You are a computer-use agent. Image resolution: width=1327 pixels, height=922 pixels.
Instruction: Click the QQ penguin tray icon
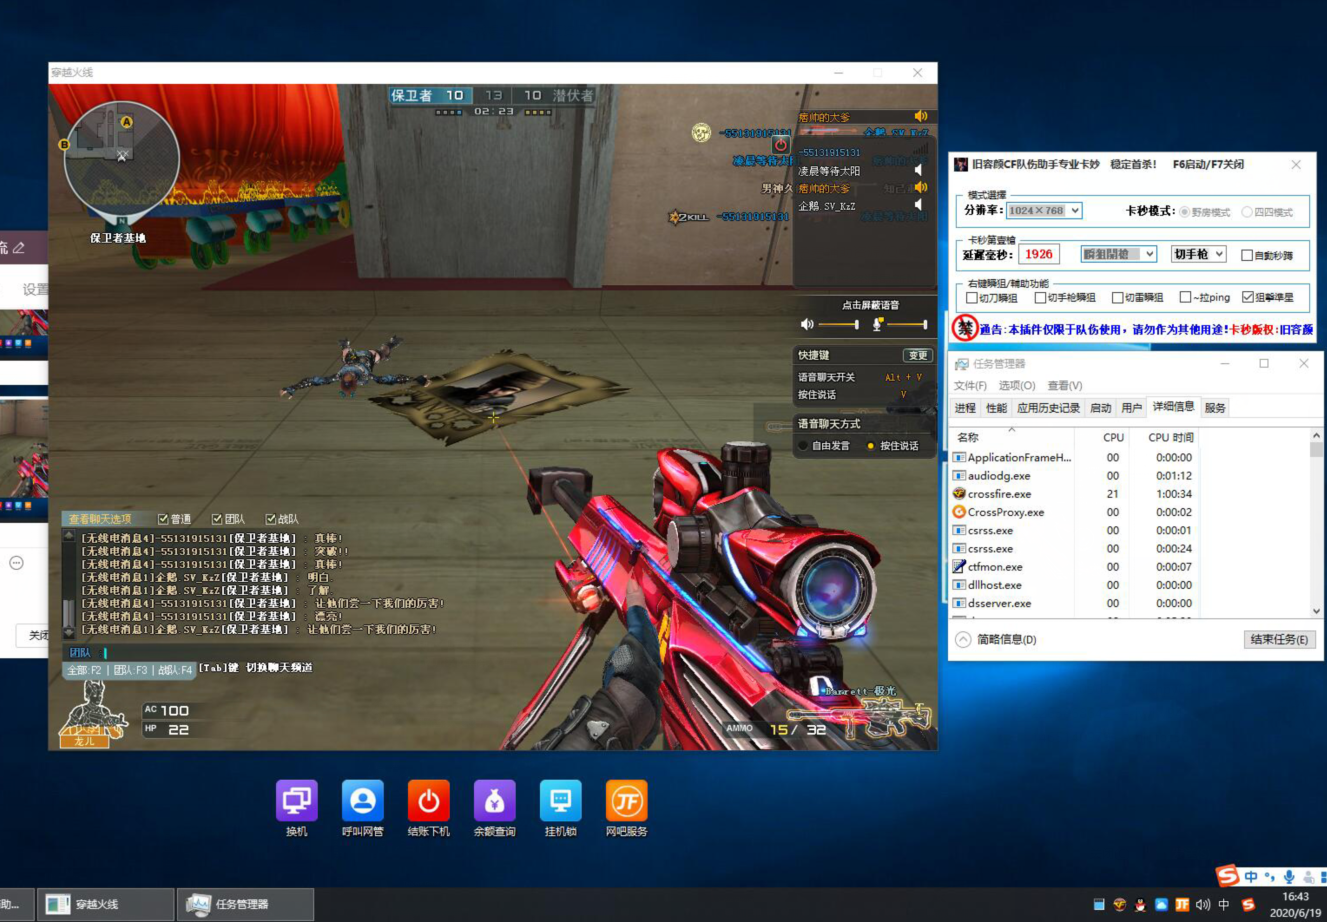(1141, 904)
